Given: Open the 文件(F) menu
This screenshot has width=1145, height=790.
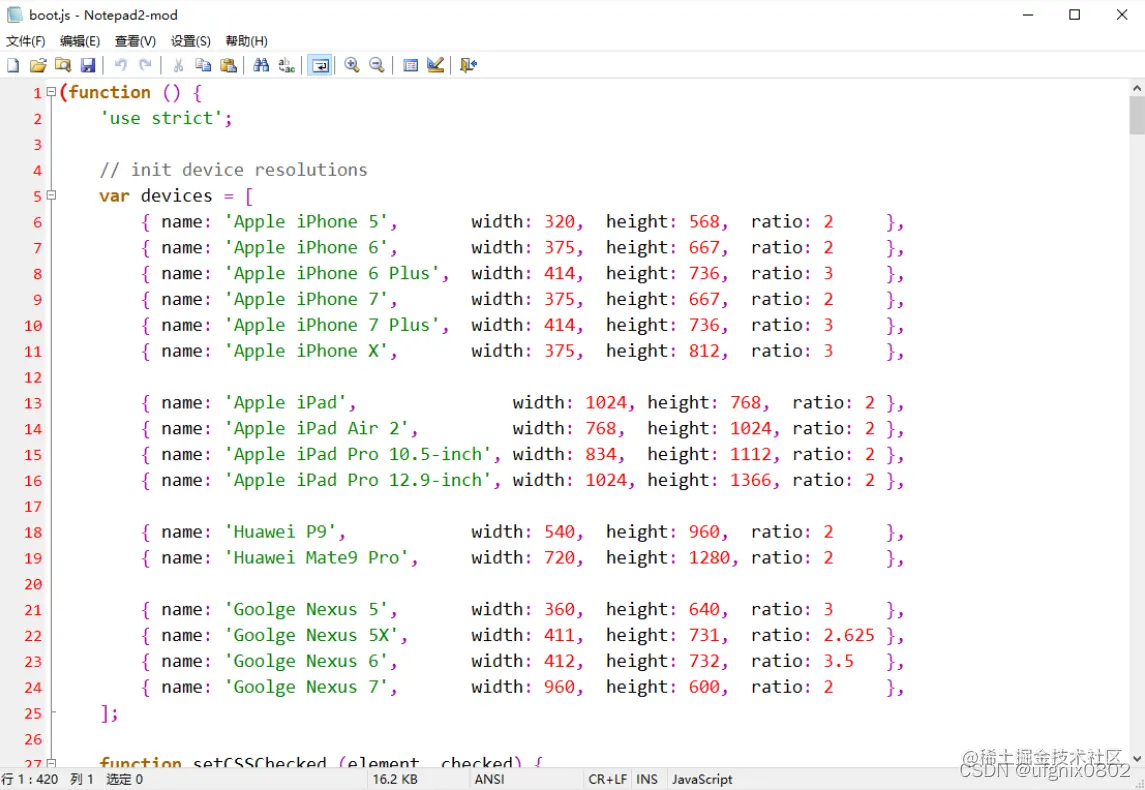Looking at the screenshot, I should pos(26,41).
